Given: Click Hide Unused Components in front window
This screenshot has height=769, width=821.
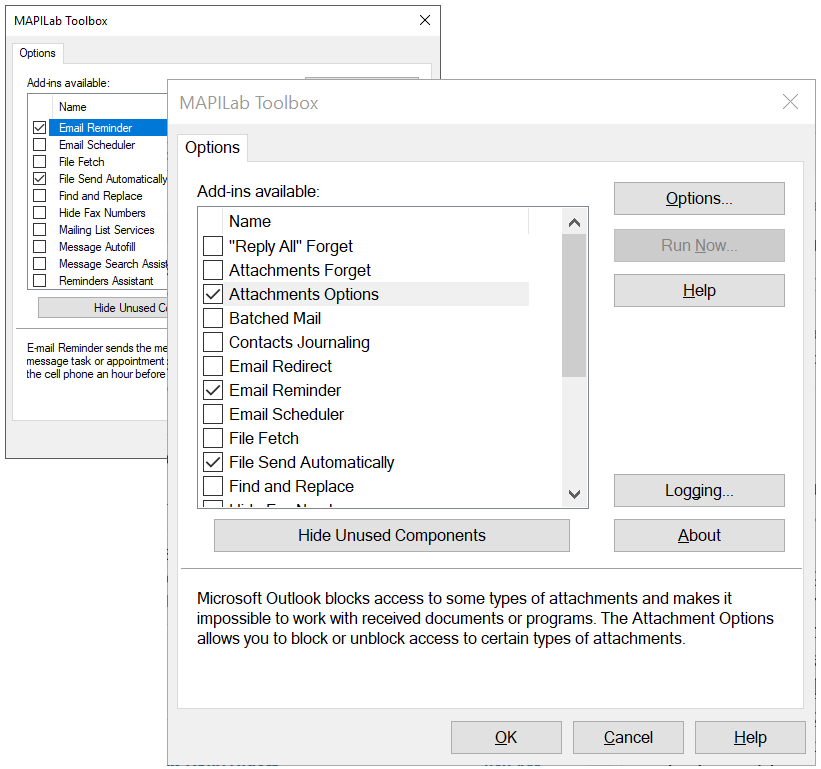Looking at the screenshot, I should coord(392,536).
